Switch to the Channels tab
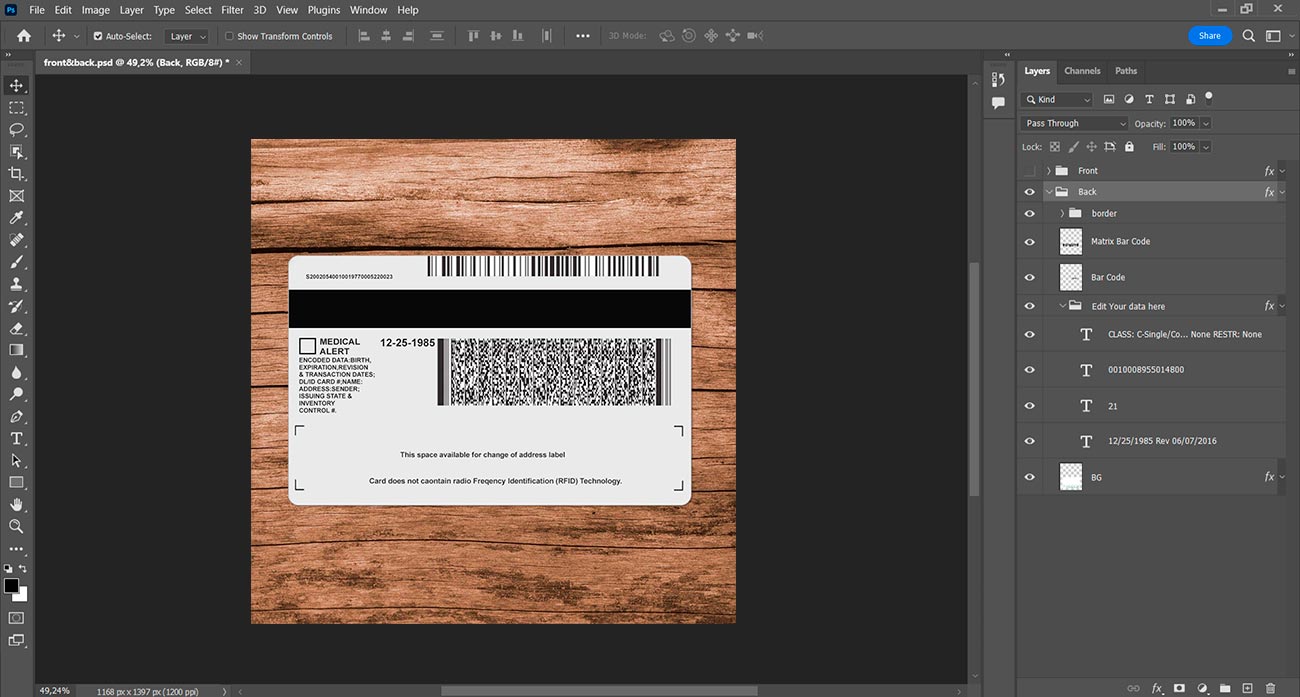 point(1082,71)
